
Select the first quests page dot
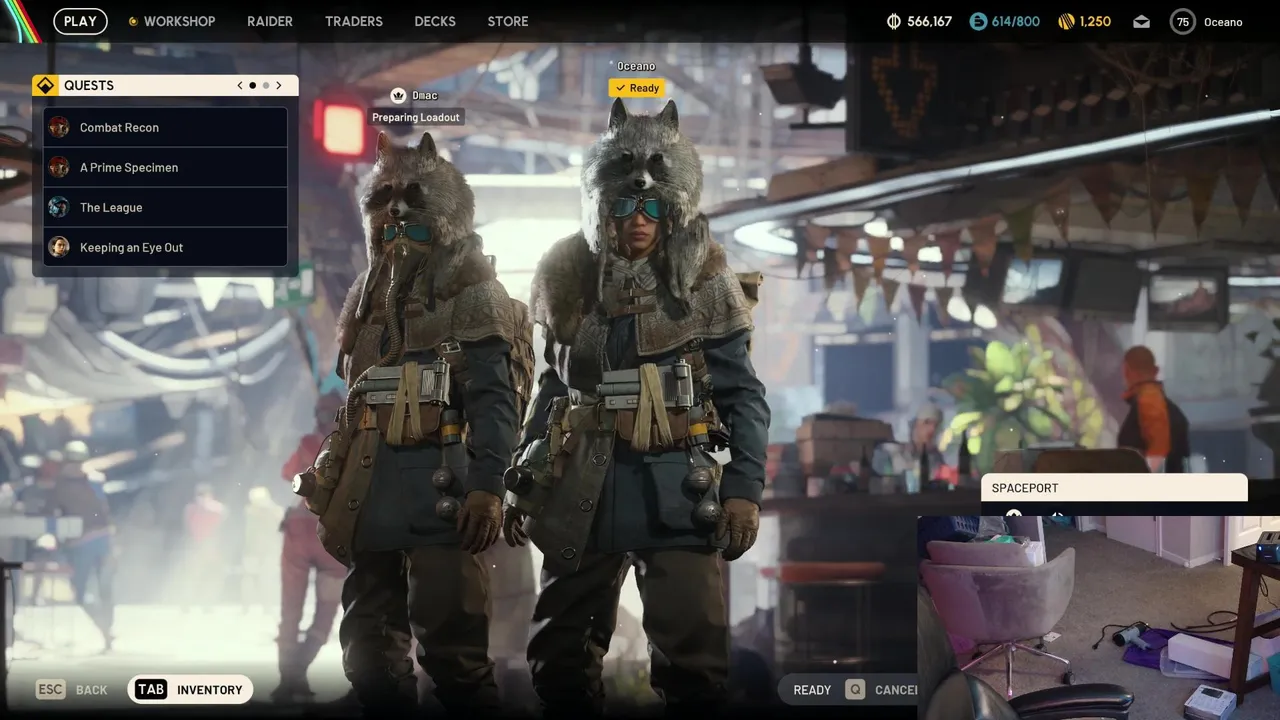pos(253,85)
